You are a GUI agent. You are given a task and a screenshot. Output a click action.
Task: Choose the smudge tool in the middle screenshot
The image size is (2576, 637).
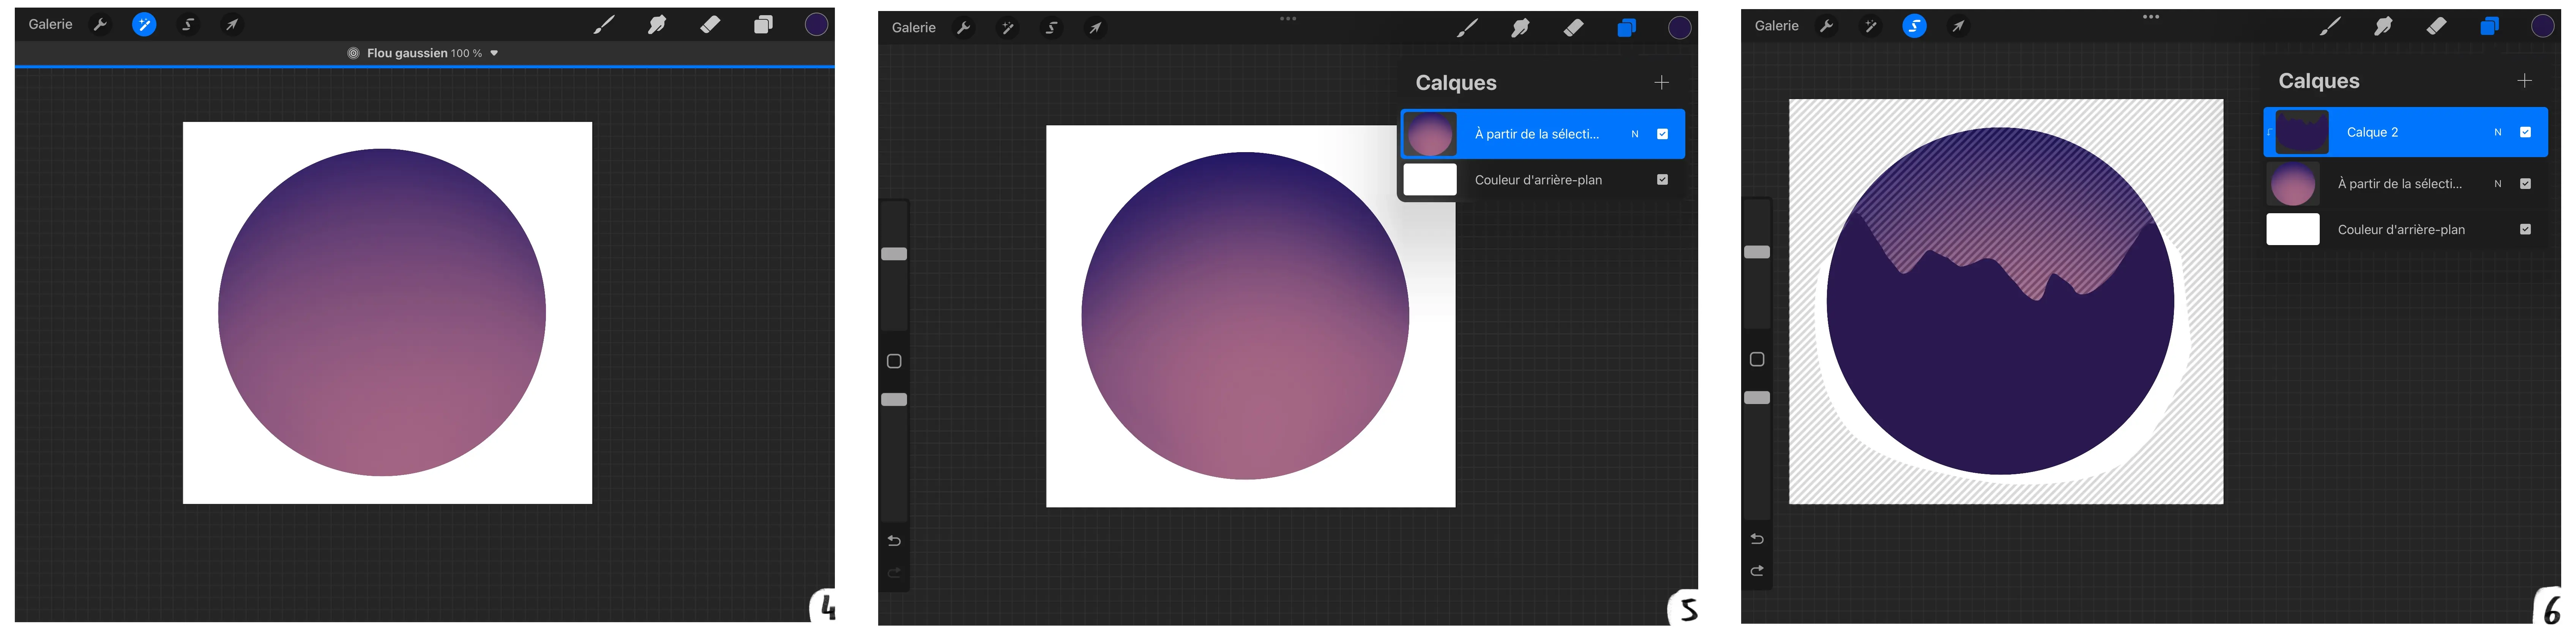click(1520, 28)
